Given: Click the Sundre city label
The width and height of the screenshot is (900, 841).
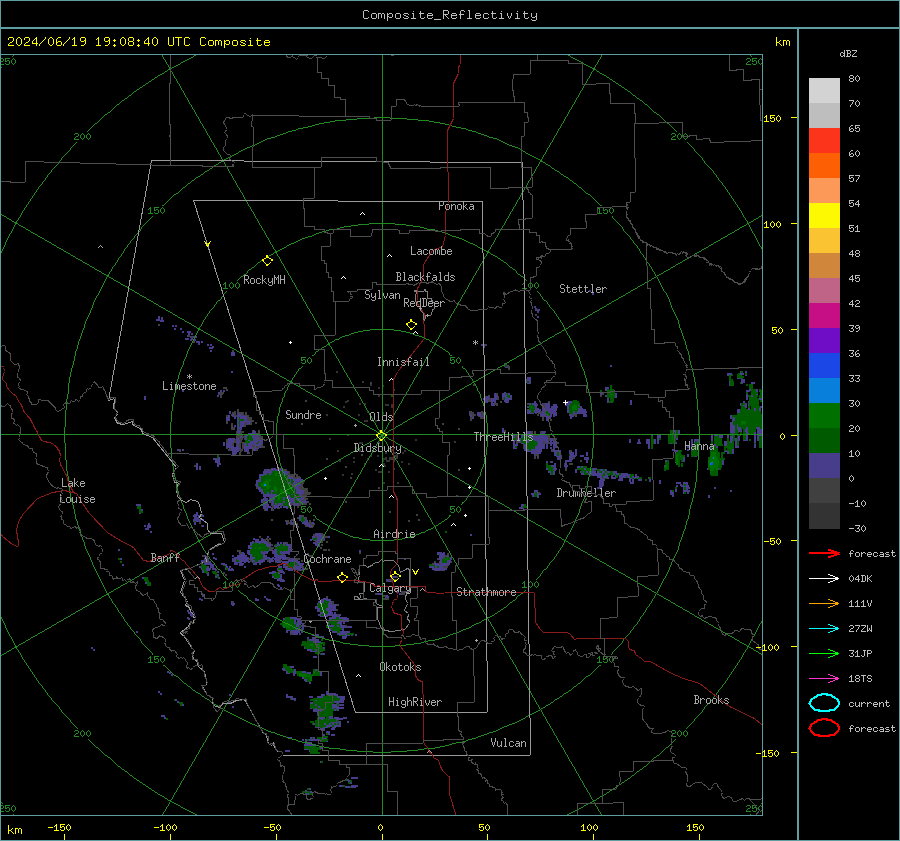Looking at the screenshot, I should [303, 414].
